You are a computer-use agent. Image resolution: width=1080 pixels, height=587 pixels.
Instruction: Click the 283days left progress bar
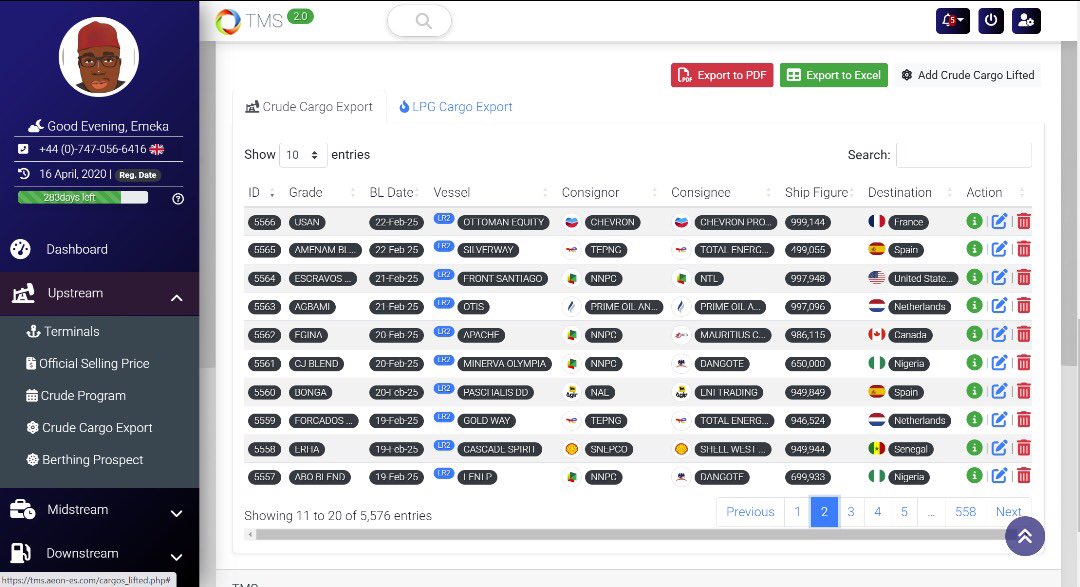point(83,198)
